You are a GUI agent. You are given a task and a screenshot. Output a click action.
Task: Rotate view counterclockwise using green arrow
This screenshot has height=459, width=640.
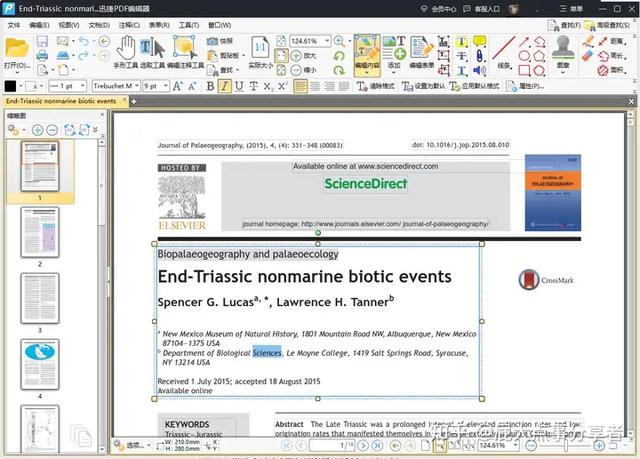339,55
